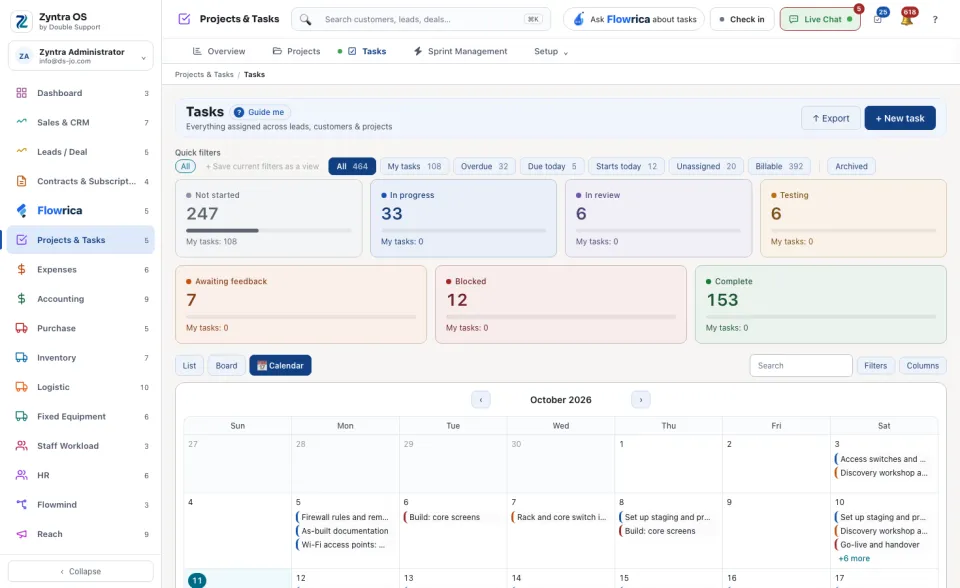This screenshot has width=960, height=588.
Task: Collapse the sidebar
Action: tap(81, 571)
